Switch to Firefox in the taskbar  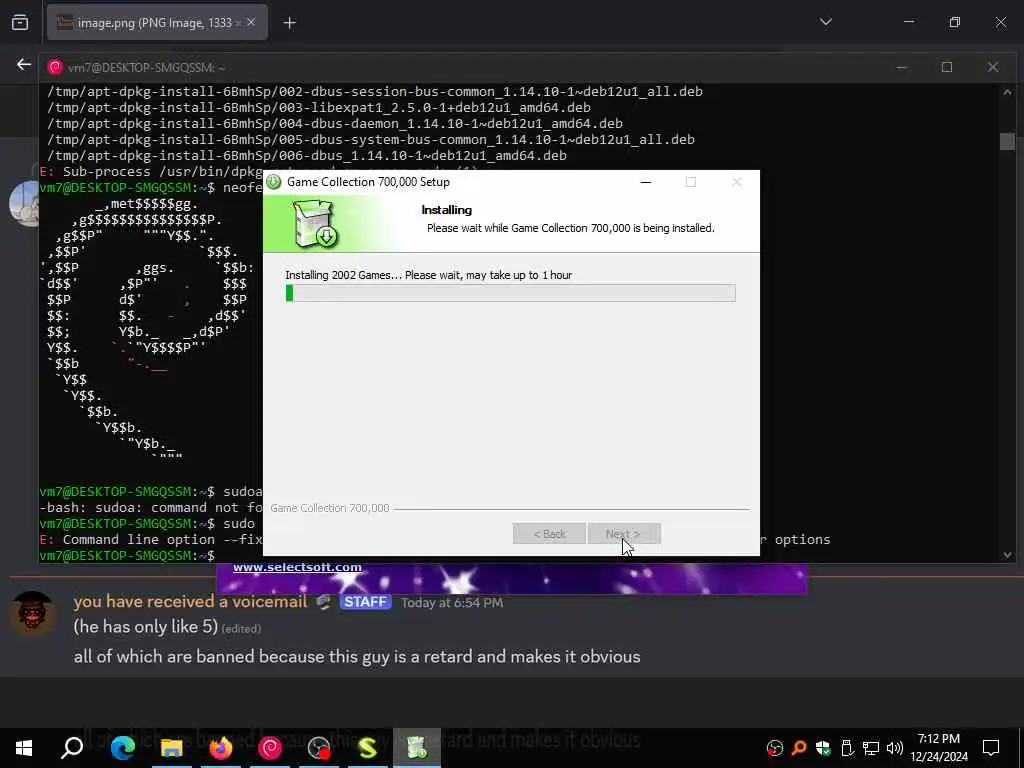click(221, 747)
